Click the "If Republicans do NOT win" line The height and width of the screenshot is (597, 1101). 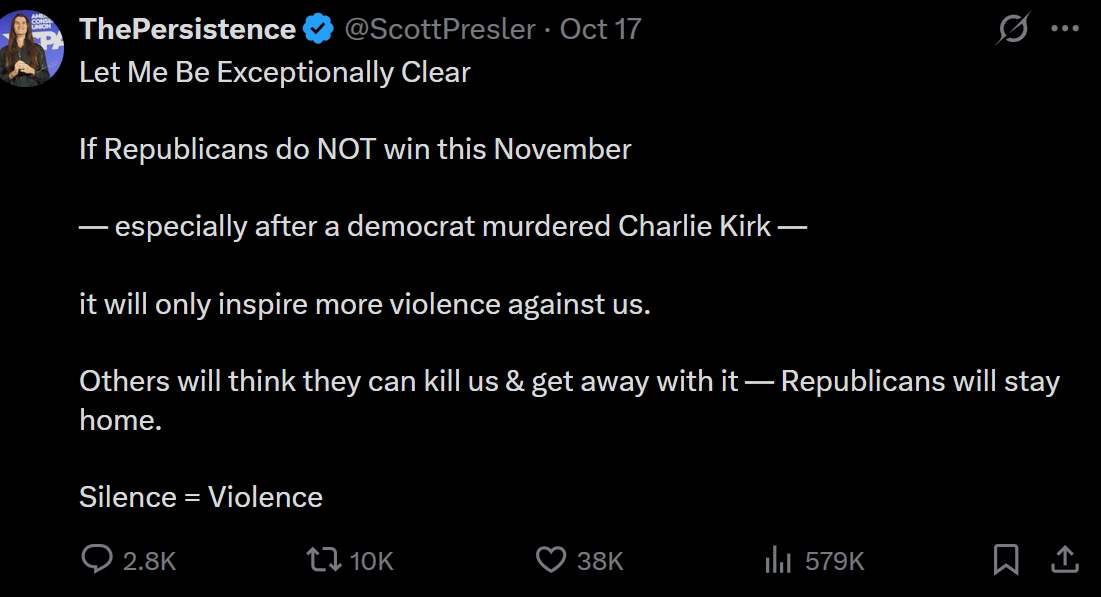[355, 150]
